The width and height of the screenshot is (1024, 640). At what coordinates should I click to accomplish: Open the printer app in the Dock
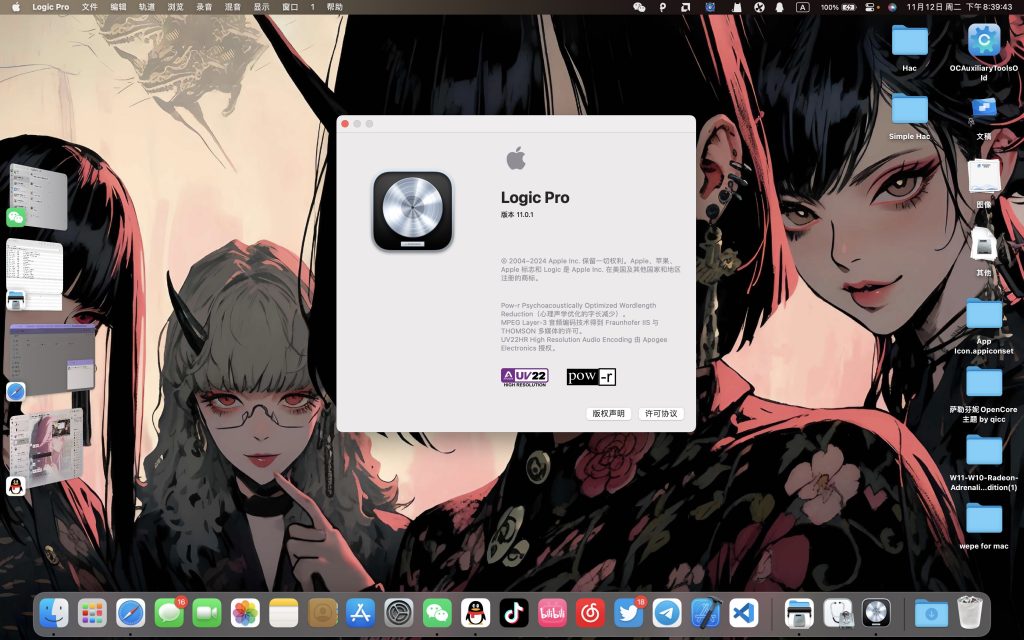tap(799, 614)
